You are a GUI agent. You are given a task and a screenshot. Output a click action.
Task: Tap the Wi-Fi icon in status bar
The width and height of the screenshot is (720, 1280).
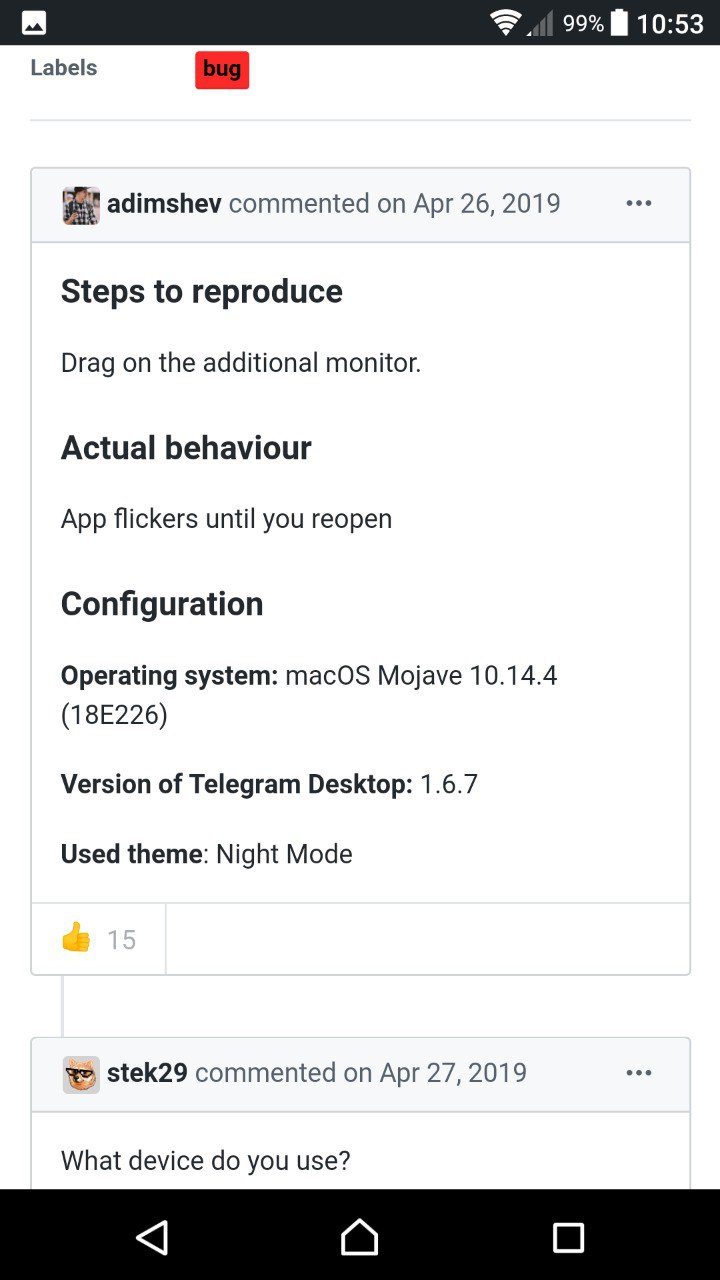[506, 23]
